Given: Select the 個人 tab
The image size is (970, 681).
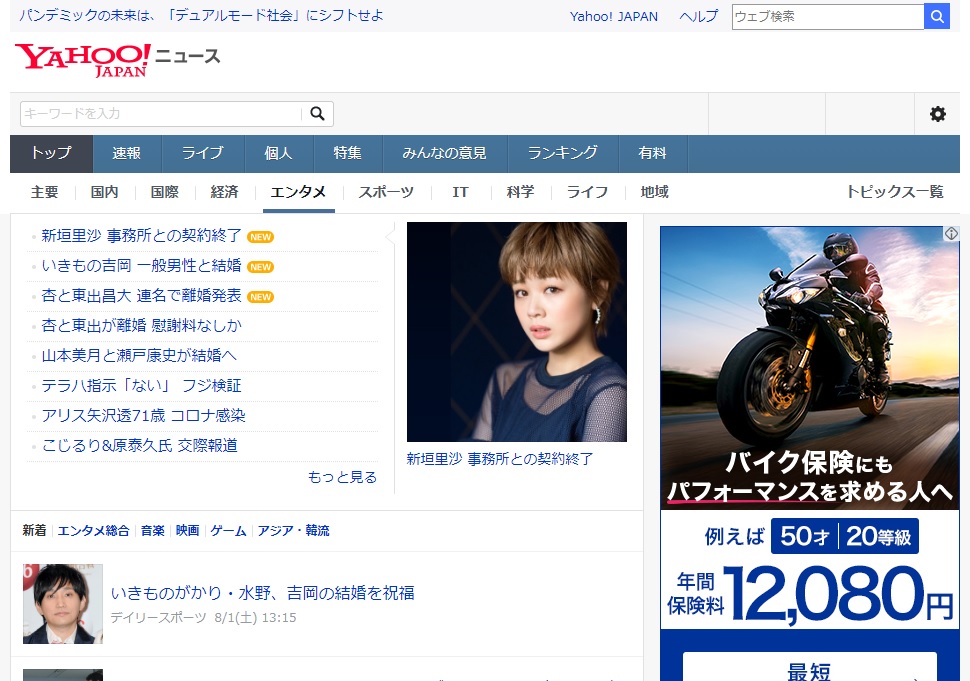Looking at the screenshot, I should pyautogui.click(x=279, y=153).
